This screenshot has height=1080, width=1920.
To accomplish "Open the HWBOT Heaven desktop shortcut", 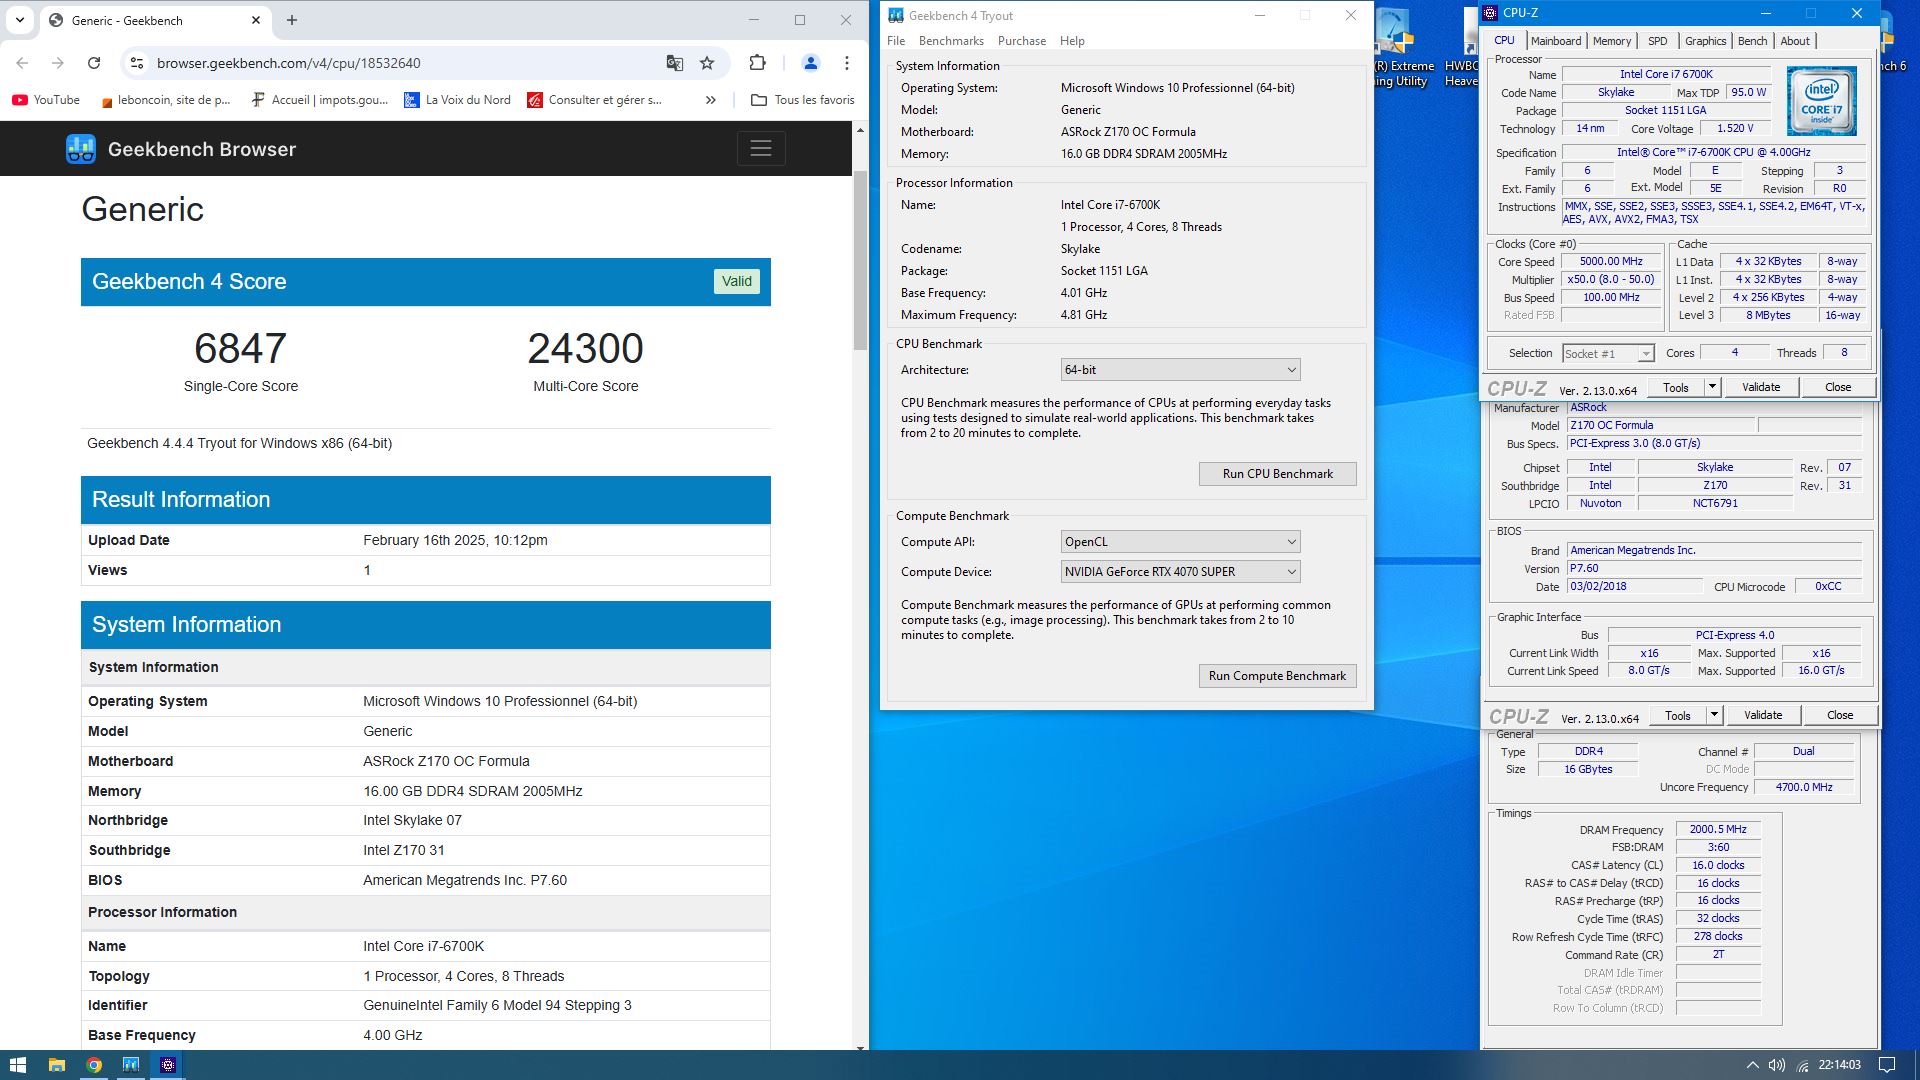I will point(1461,48).
